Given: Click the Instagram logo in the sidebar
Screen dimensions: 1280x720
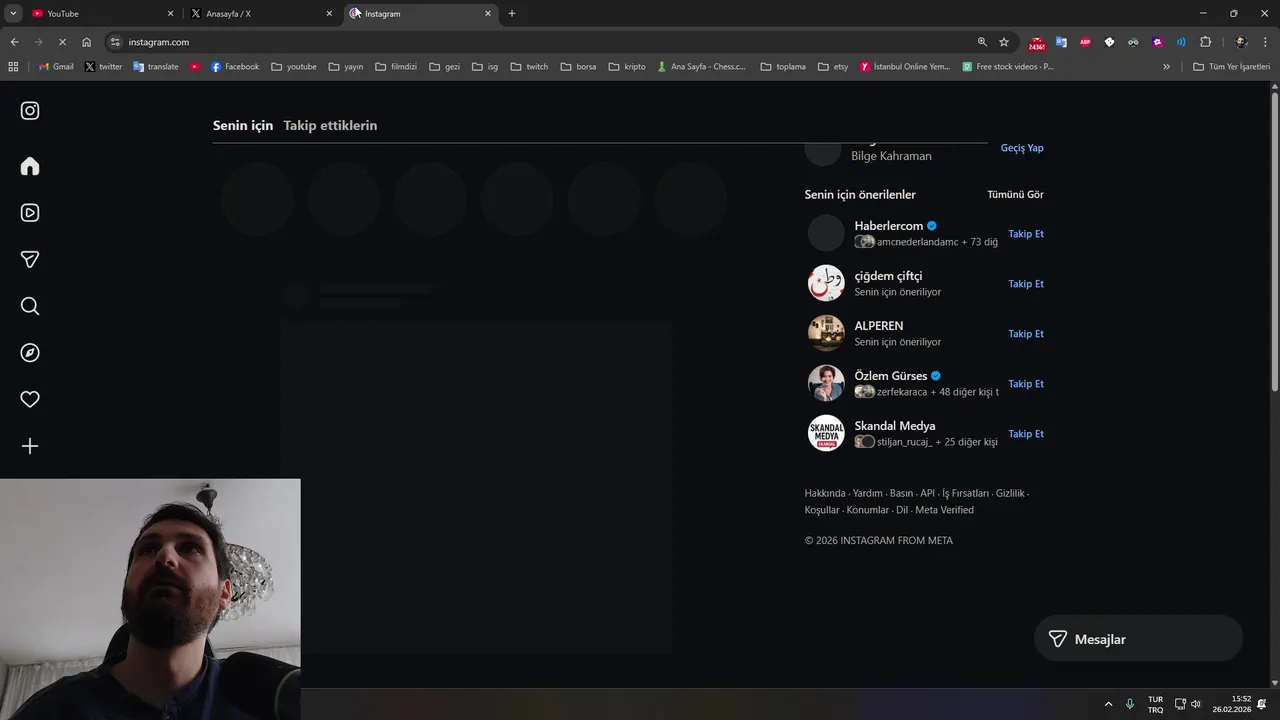Looking at the screenshot, I should [x=30, y=110].
